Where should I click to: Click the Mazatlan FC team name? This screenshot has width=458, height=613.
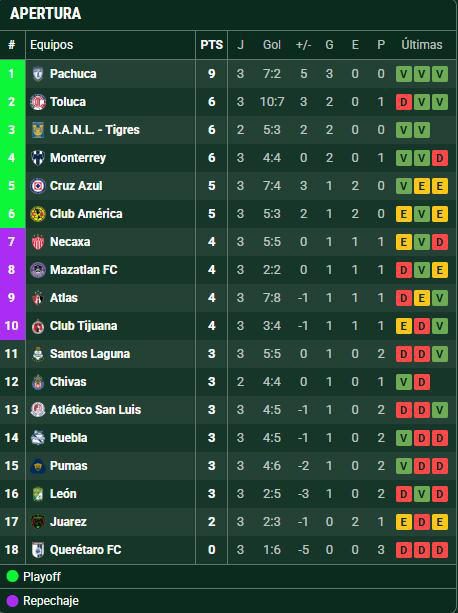point(84,270)
